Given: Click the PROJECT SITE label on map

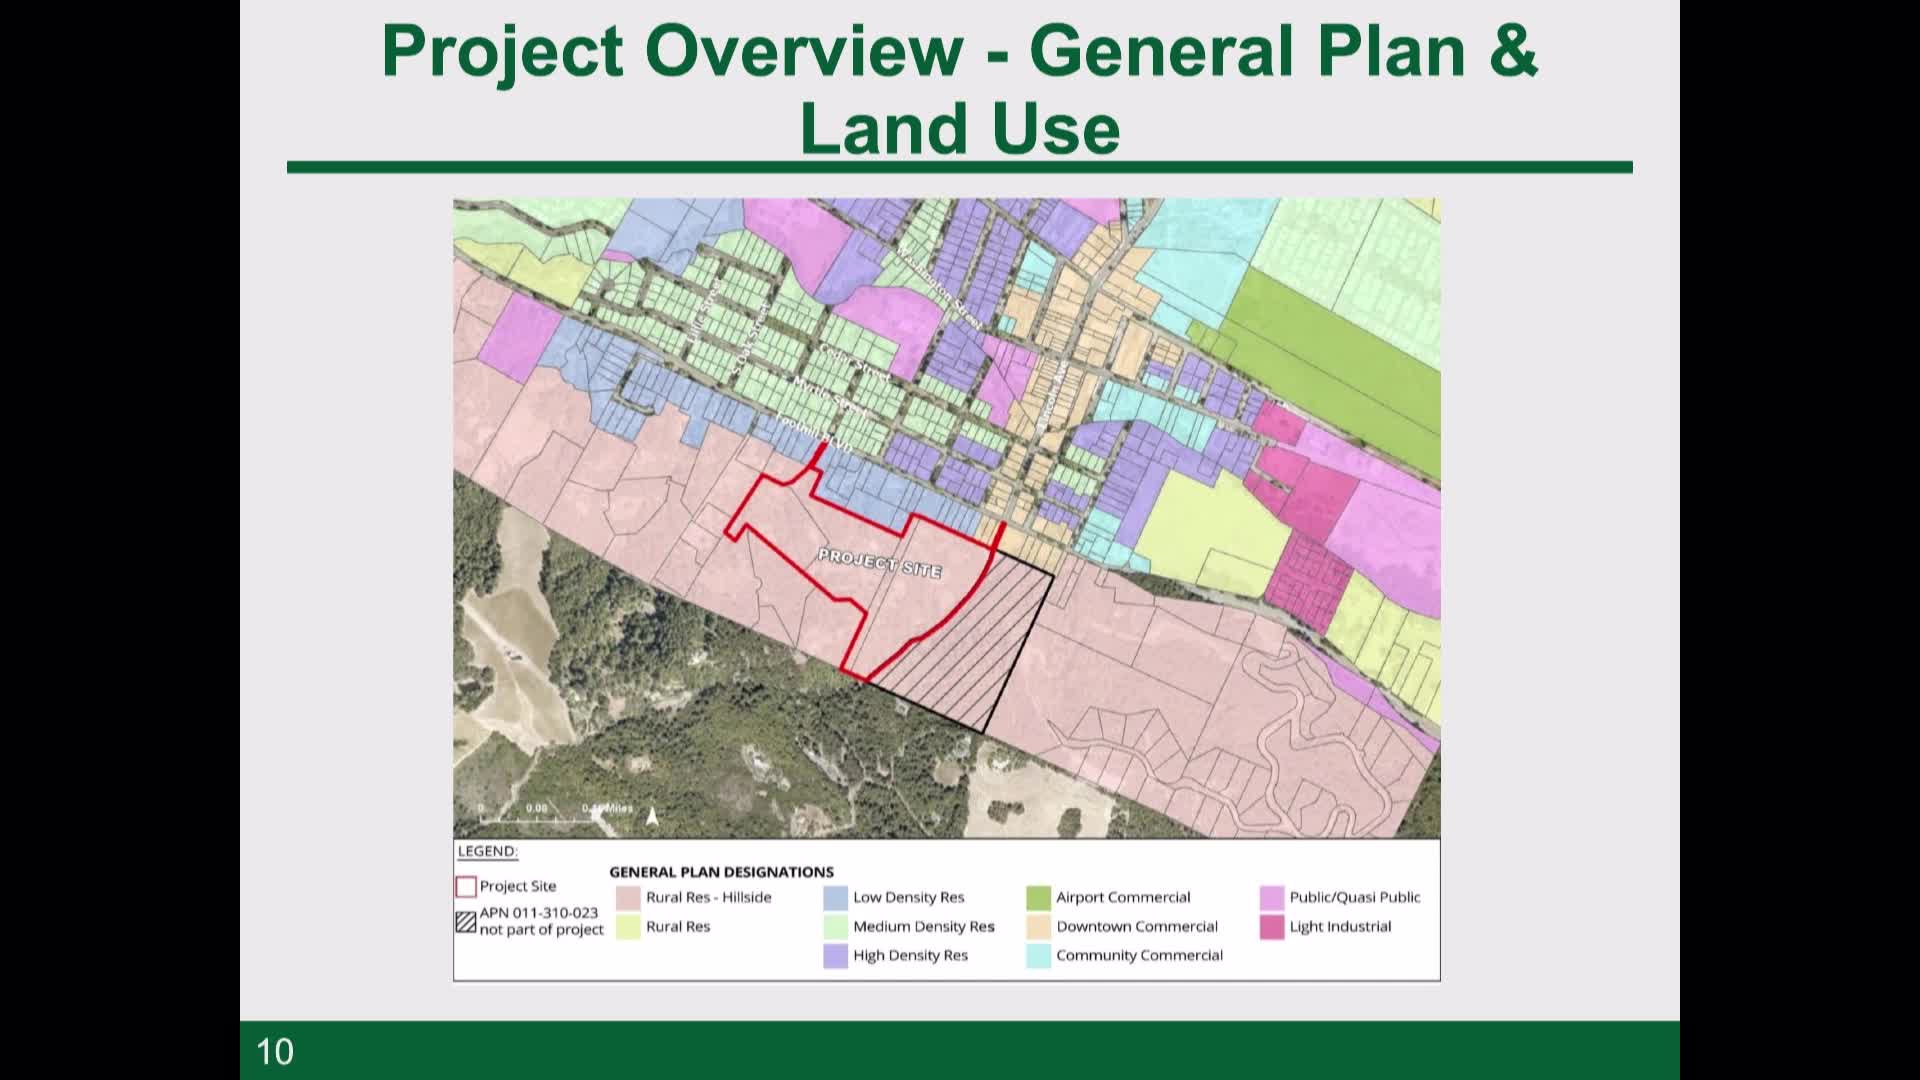Looking at the screenshot, I should click(879, 563).
